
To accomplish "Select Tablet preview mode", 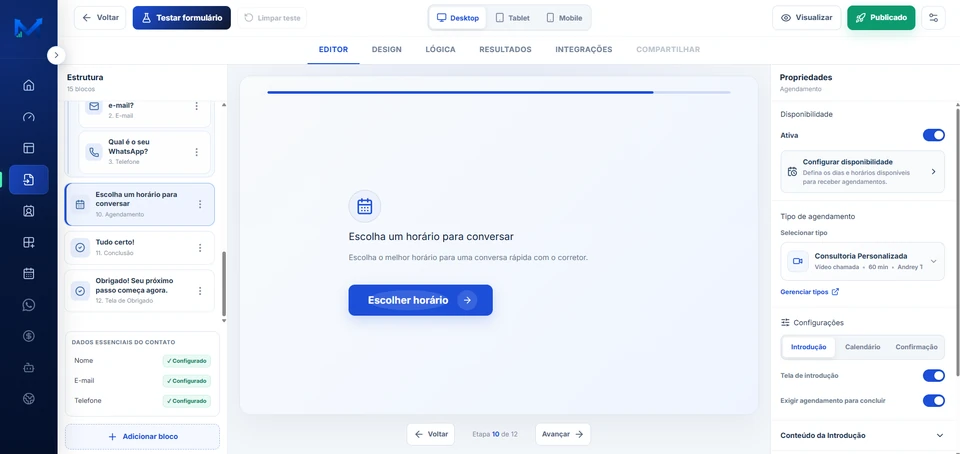I will [x=512, y=18].
